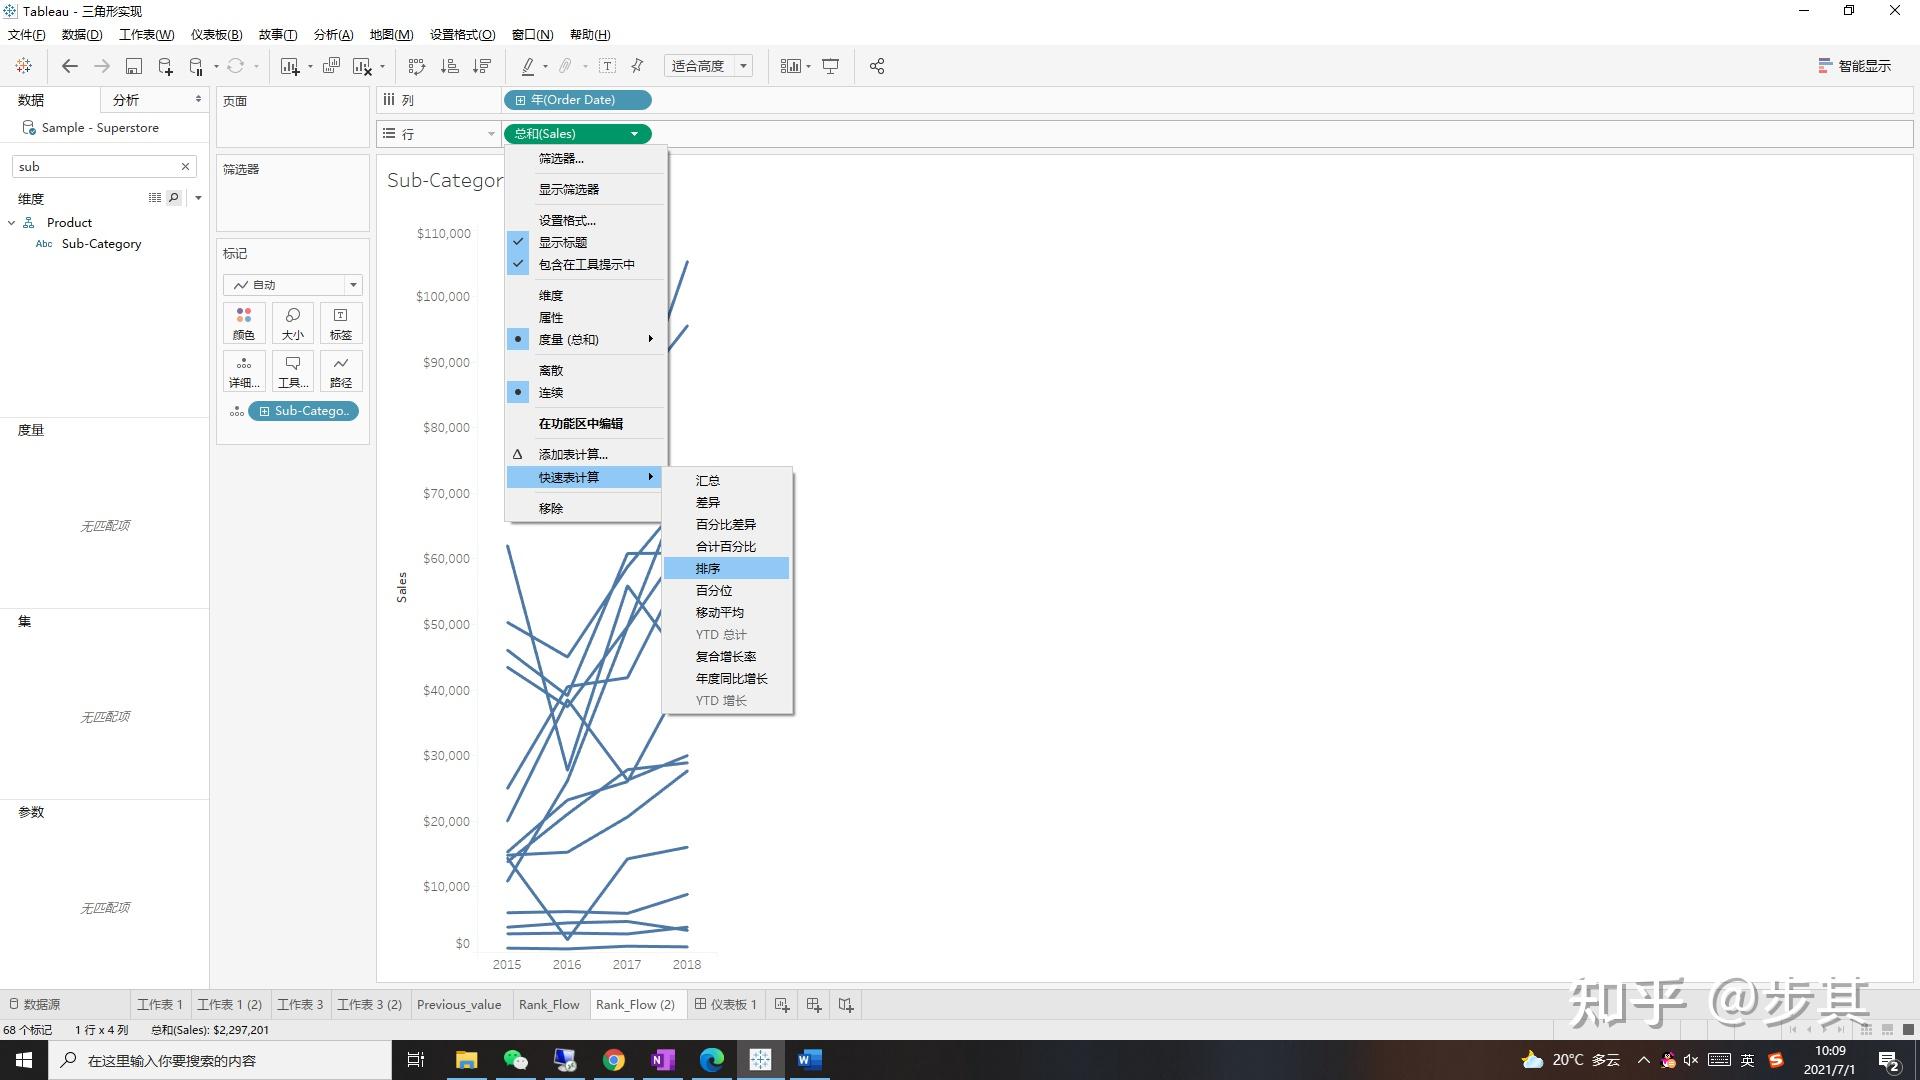Open presentation mode icon
The height and width of the screenshot is (1080, 1920).
[830, 66]
